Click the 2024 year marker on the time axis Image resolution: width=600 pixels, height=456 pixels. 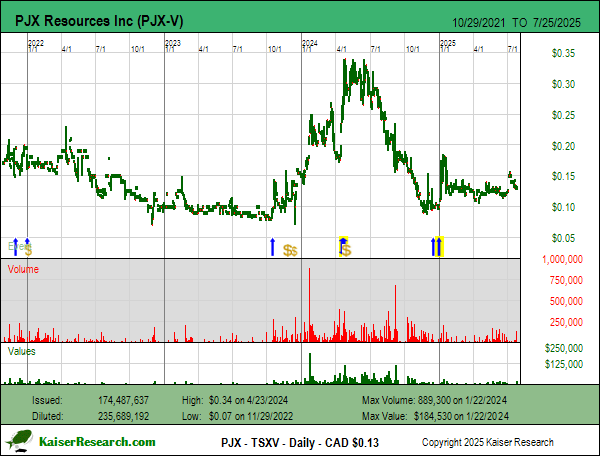click(310, 43)
